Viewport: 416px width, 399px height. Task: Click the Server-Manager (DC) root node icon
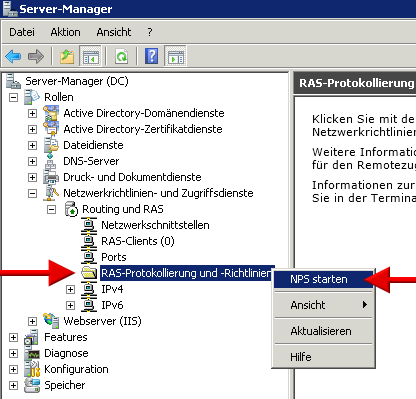(13, 81)
